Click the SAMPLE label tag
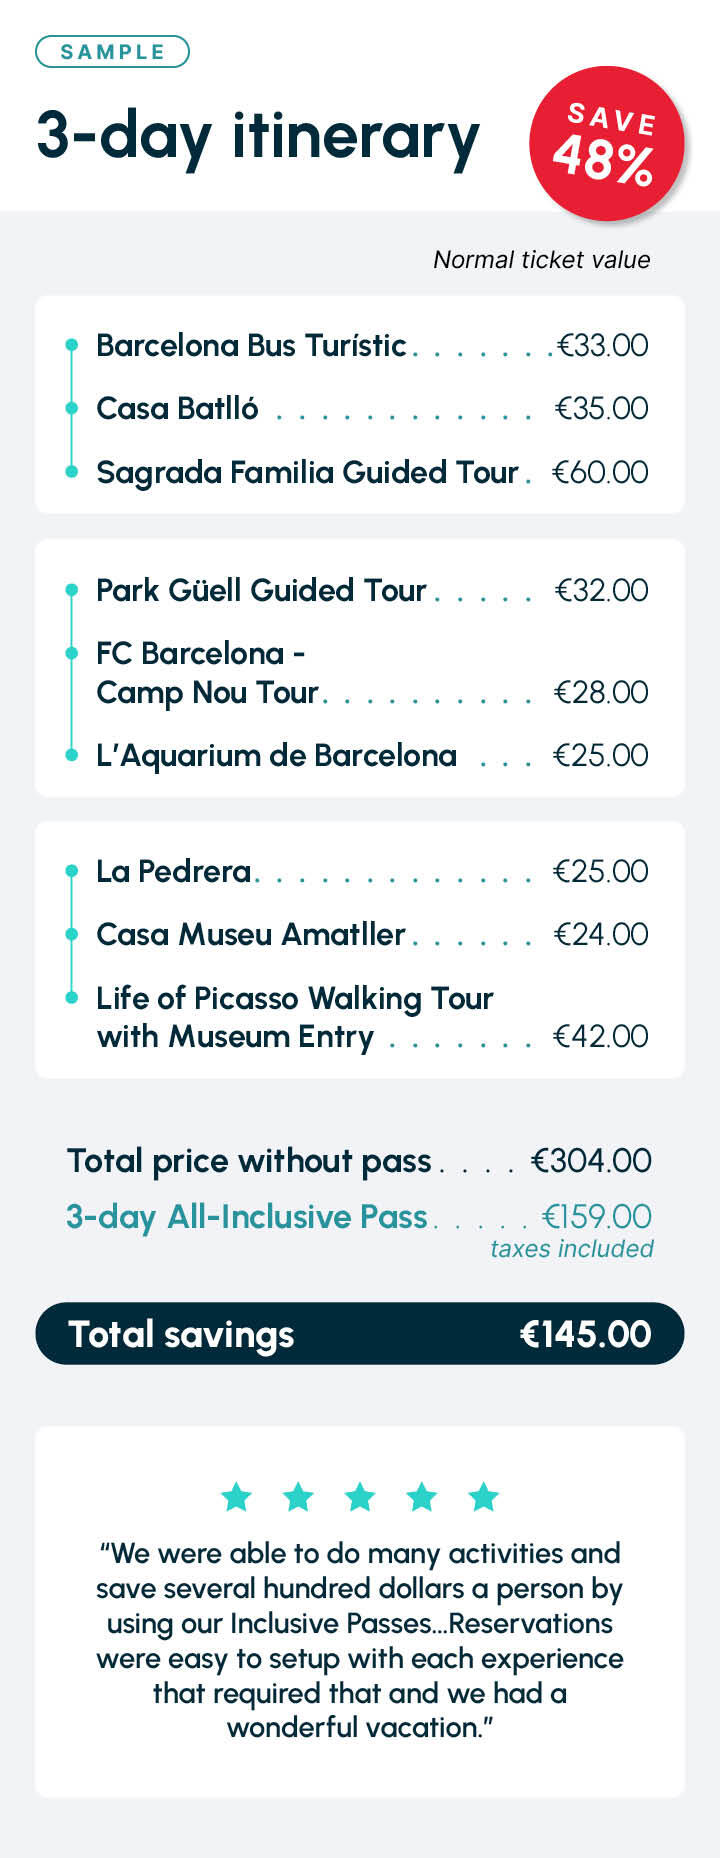The image size is (720, 1858). pos(112,52)
